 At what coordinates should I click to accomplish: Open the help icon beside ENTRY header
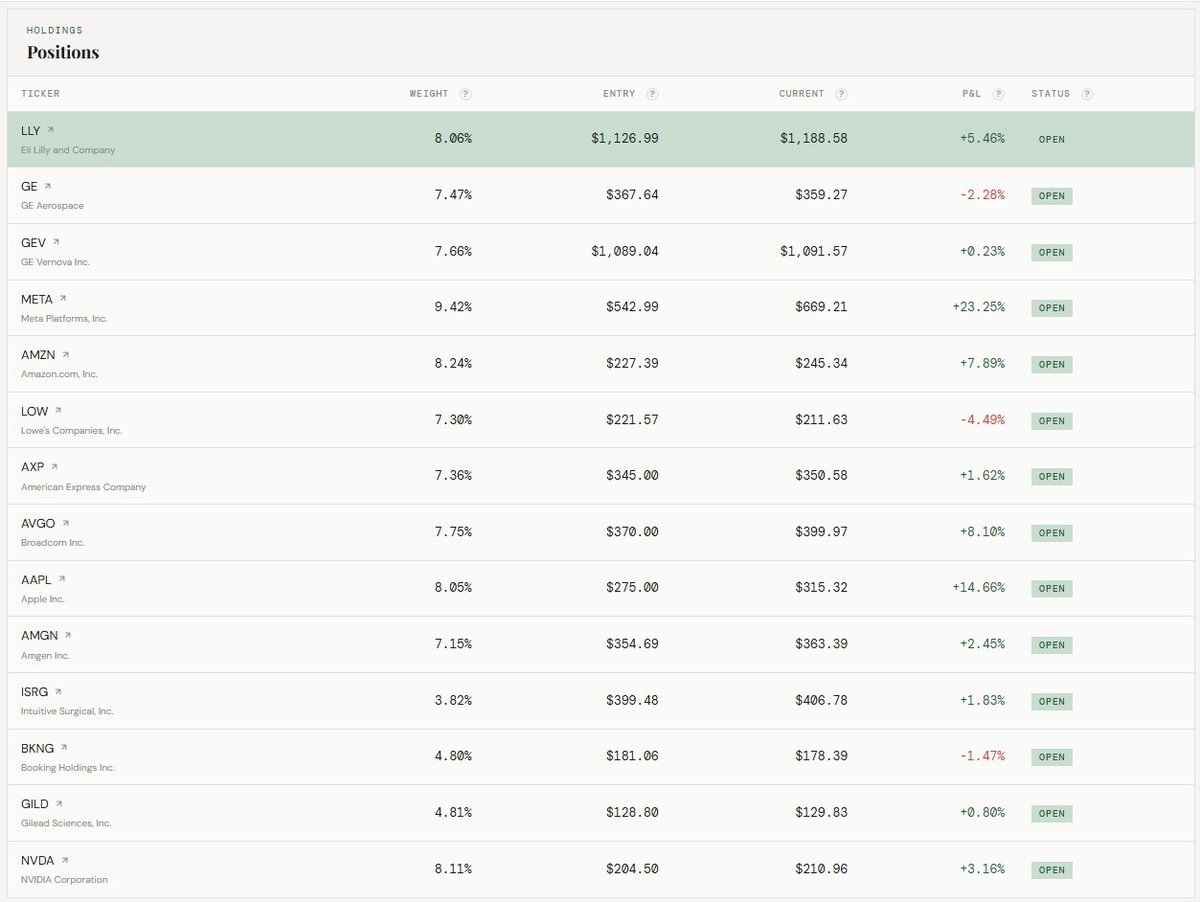pos(652,94)
